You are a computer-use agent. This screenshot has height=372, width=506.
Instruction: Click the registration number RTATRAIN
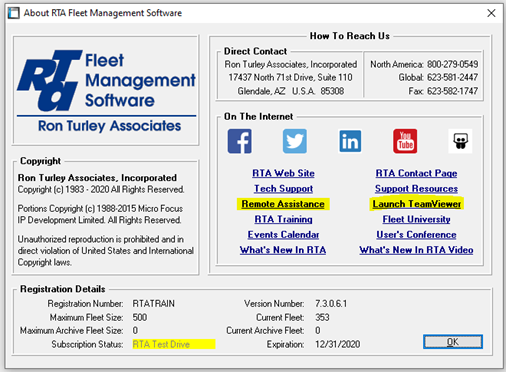click(154, 304)
